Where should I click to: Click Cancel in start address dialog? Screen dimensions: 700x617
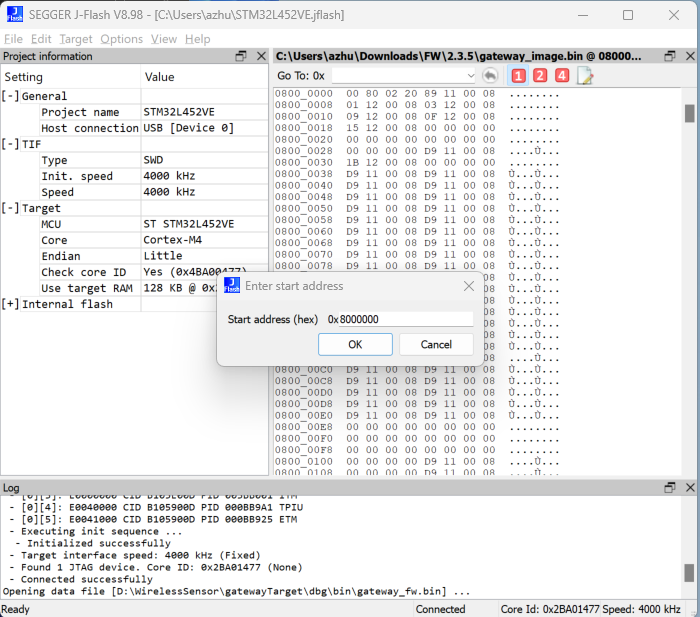click(436, 344)
